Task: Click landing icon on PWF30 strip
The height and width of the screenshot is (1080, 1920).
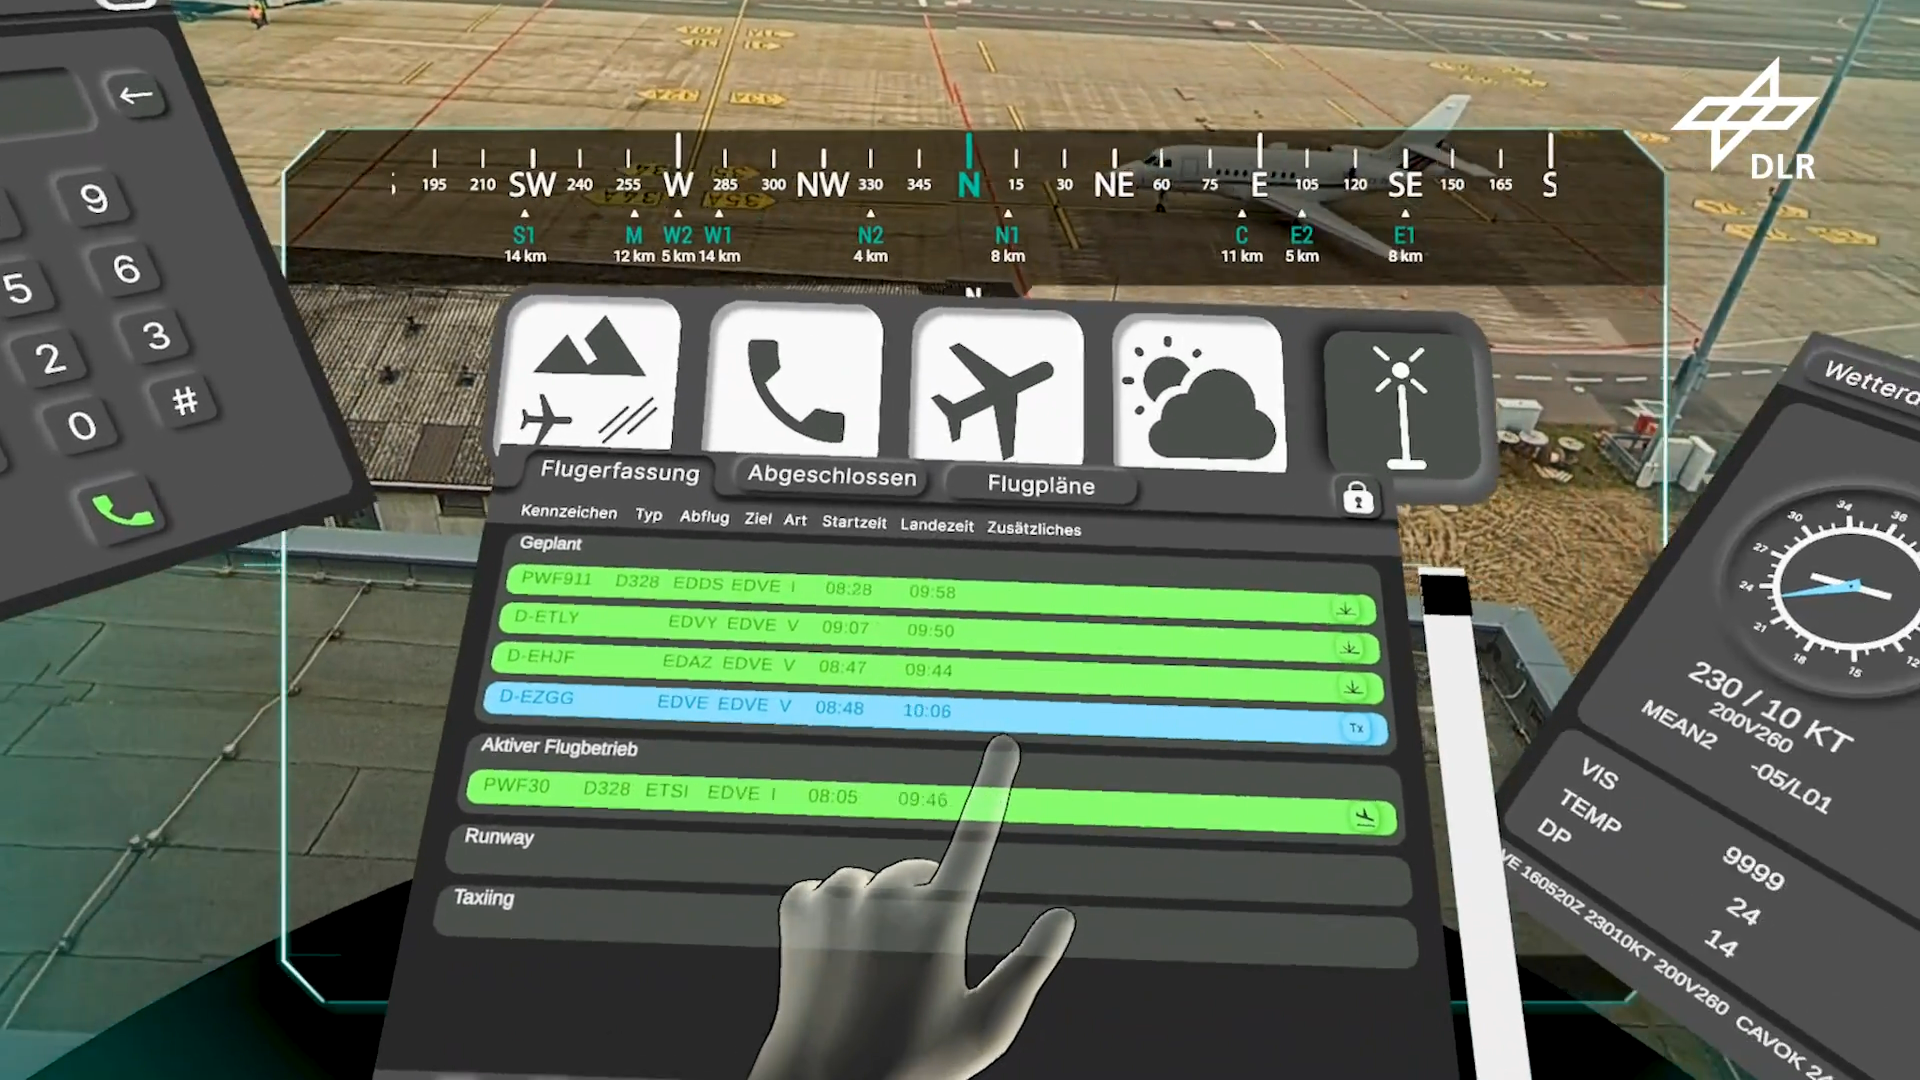Action: tap(1365, 817)
